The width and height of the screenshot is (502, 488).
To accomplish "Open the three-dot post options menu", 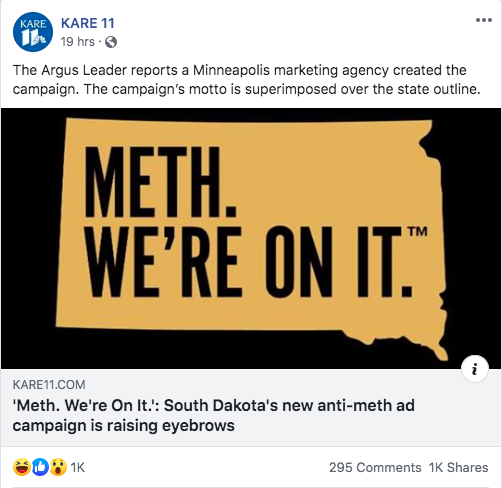I will pyautogui.click(x=484, y=20).
